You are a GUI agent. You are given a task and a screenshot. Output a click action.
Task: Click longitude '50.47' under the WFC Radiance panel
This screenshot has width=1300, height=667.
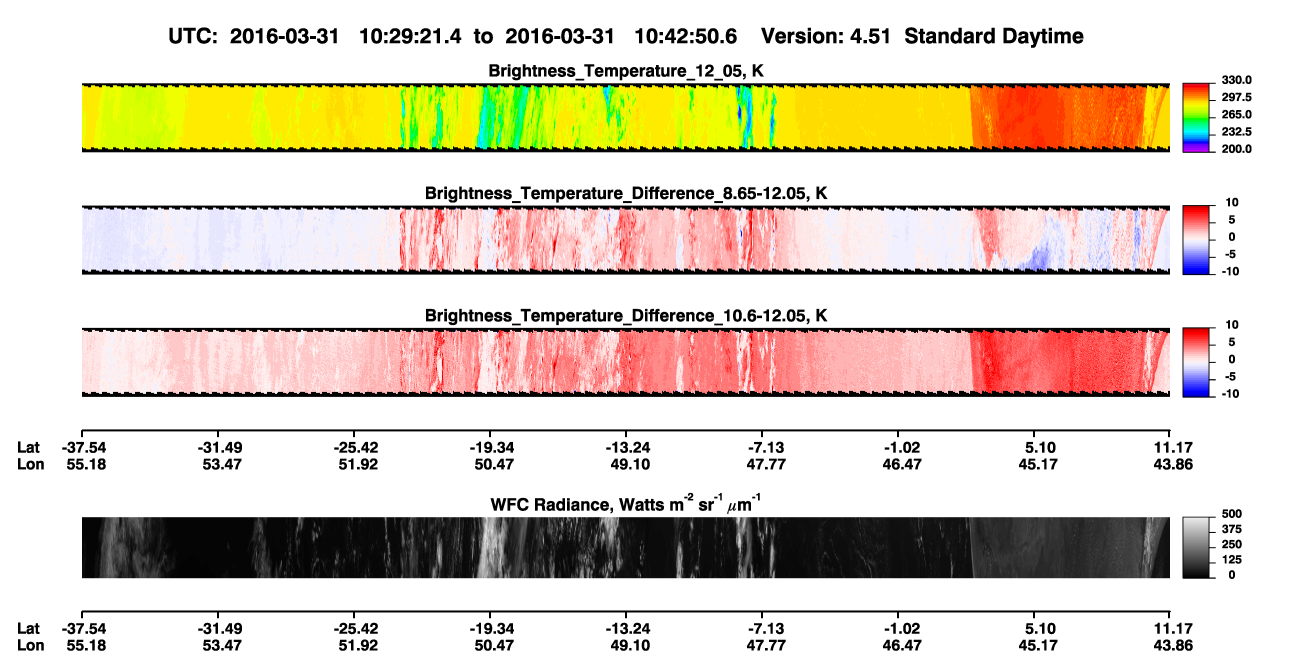493,645
